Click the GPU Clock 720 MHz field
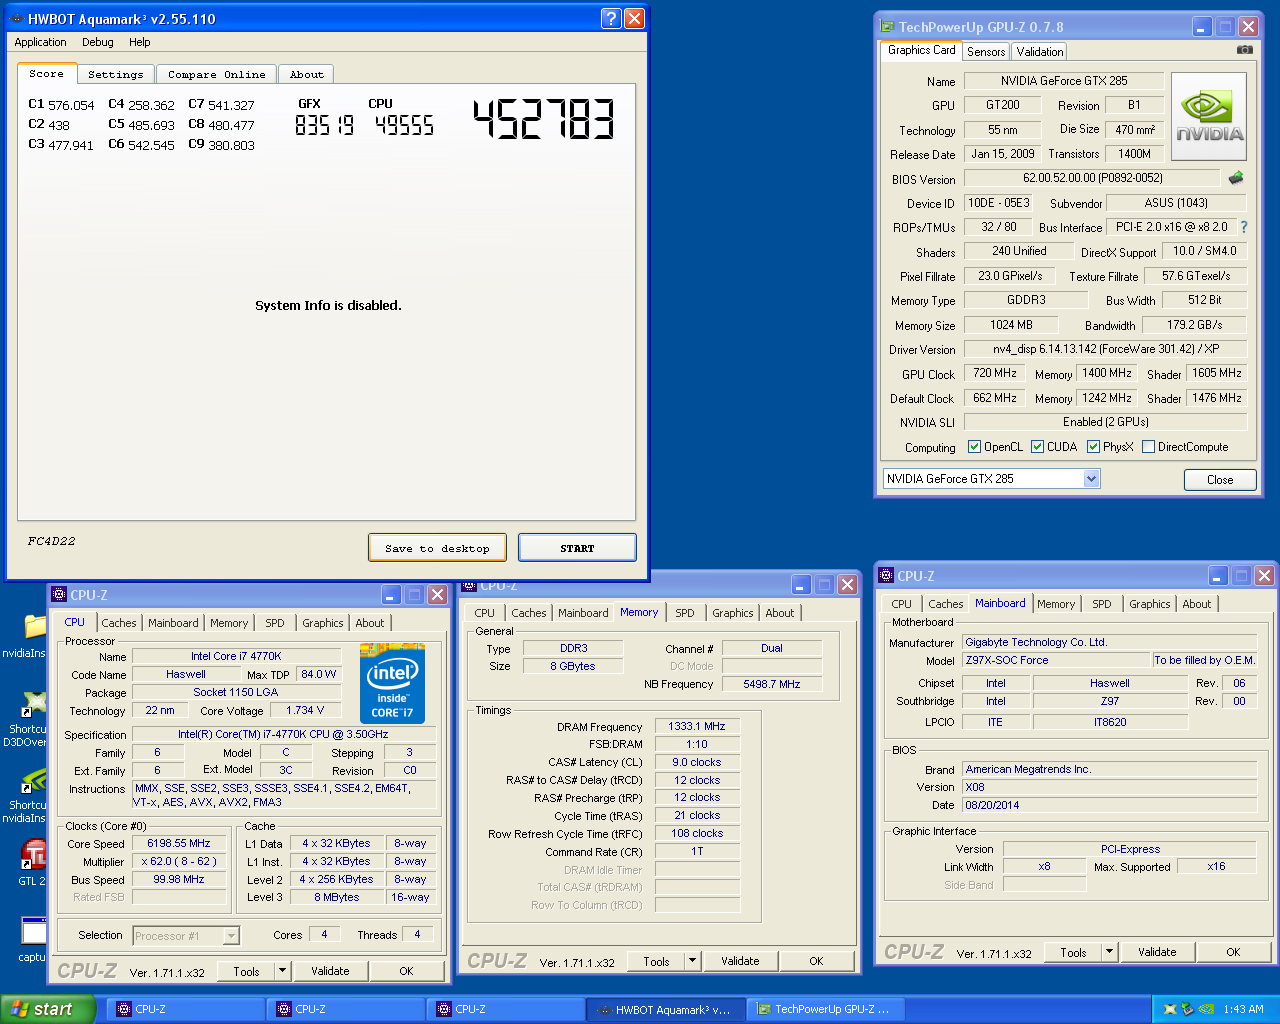The image size is (1280, 1024). point(995,373)
